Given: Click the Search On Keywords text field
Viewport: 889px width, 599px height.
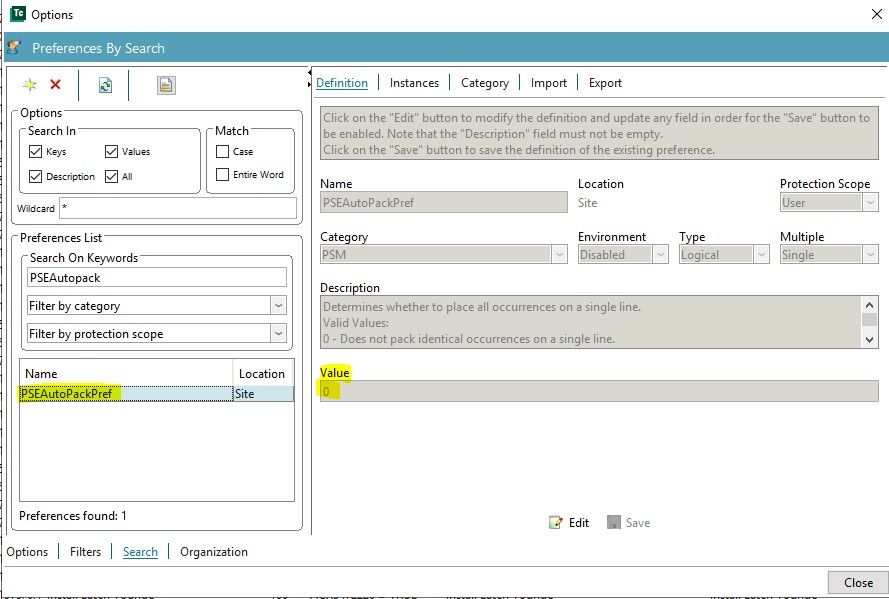Looking at the screenshot, I should (156, 277).
